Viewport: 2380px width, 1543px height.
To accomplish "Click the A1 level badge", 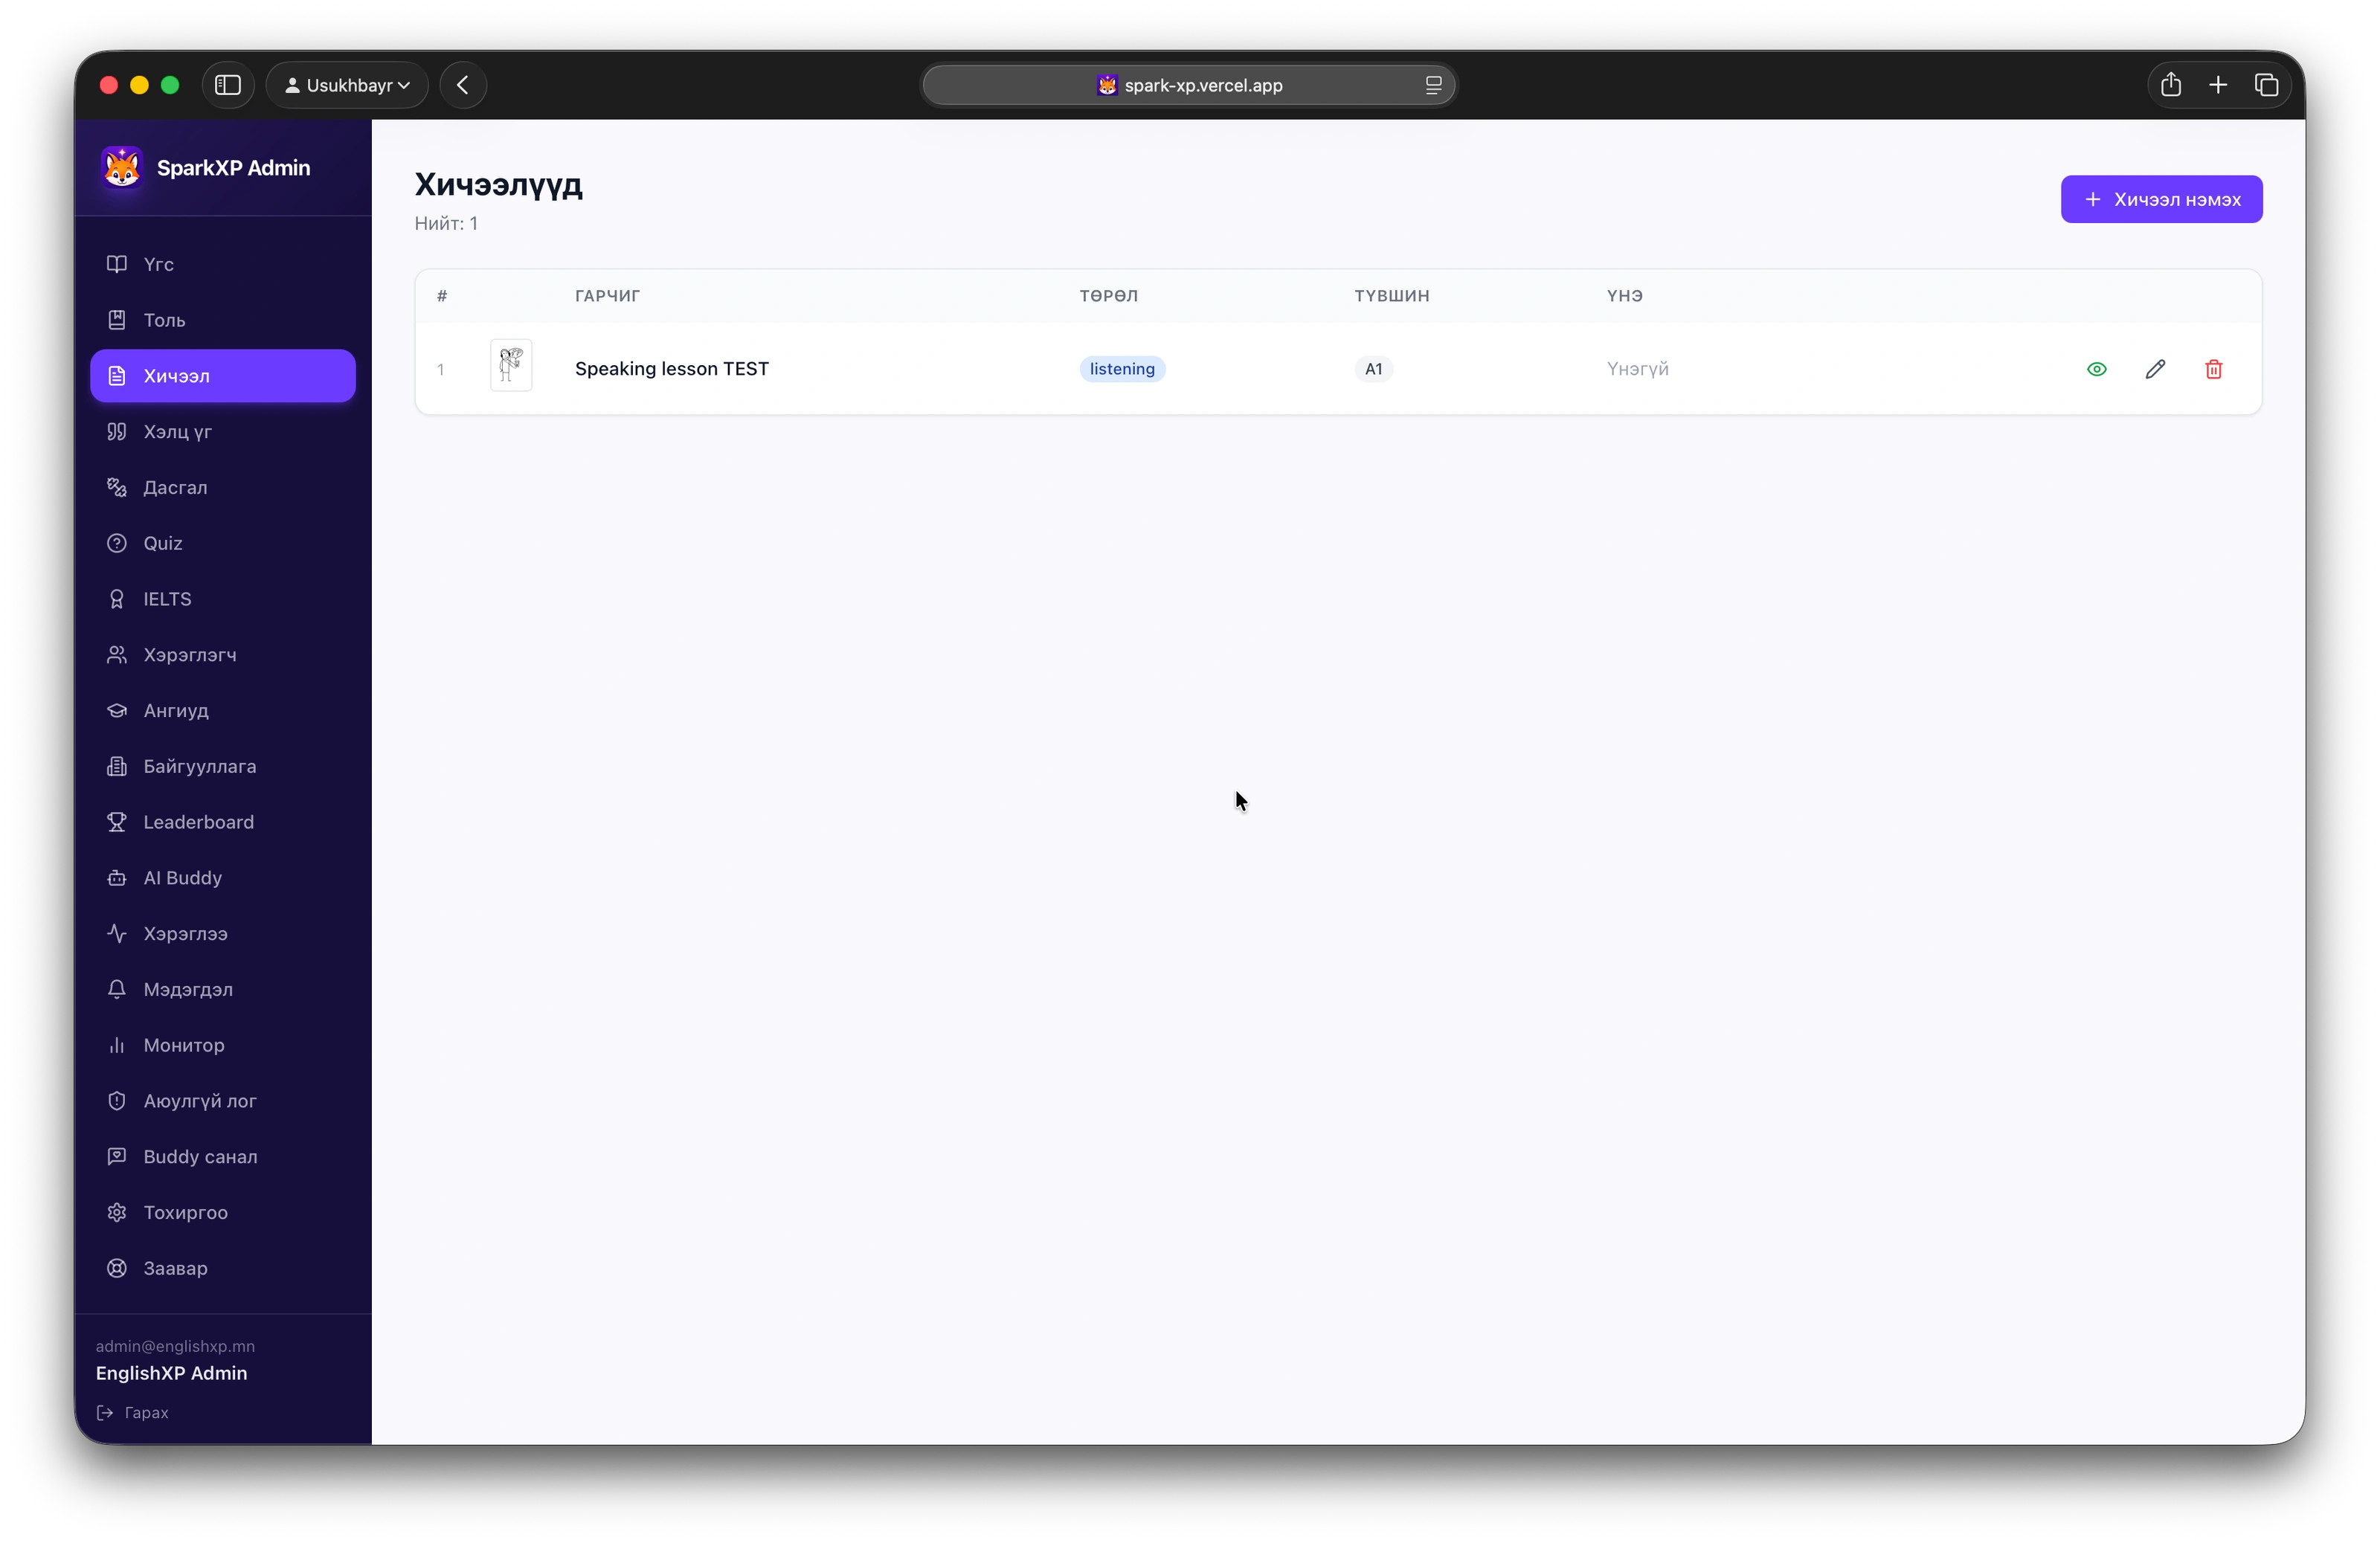I will tap(1373, 369).
